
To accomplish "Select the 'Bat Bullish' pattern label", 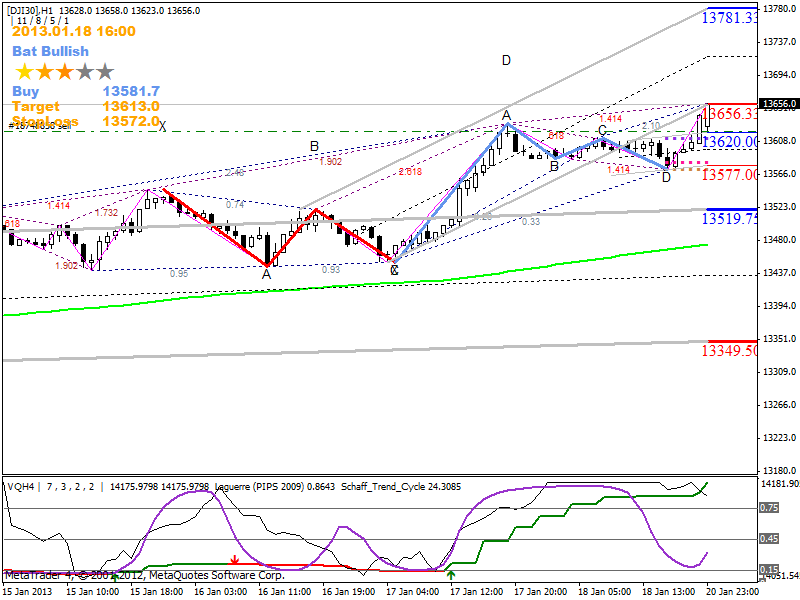I will pos(51,51).
